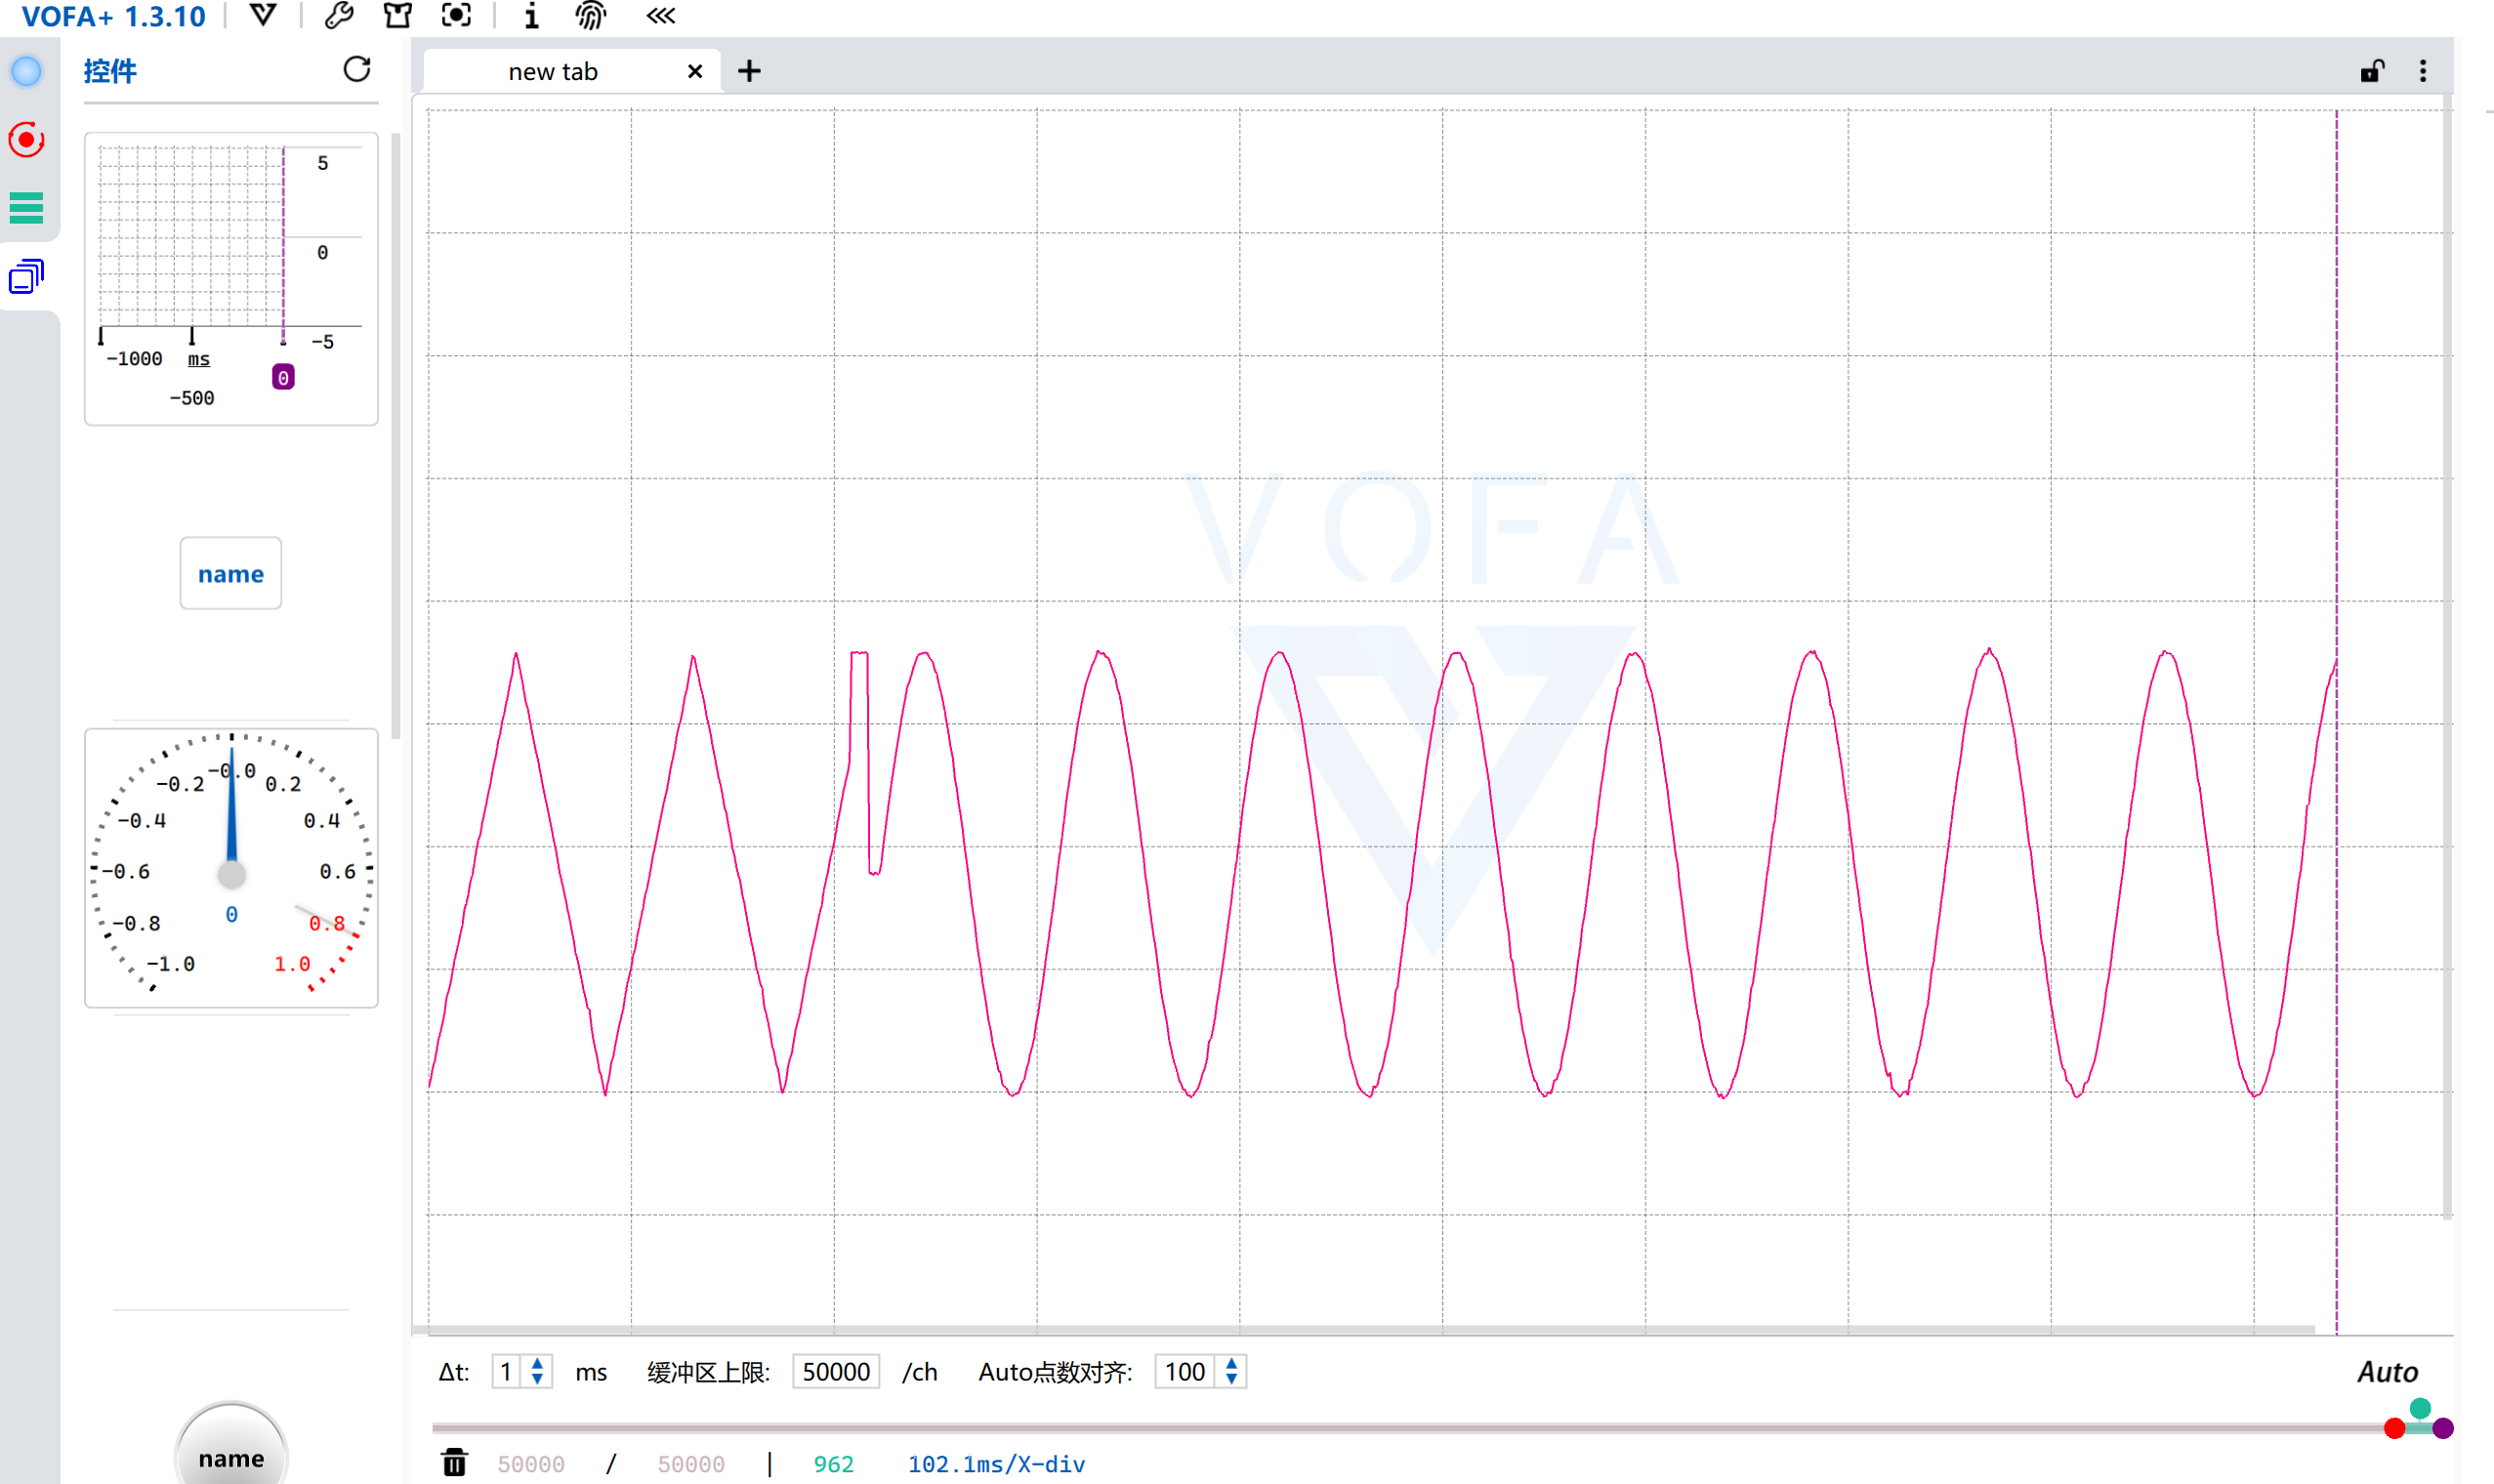Select the "new tab" tab
This screenshot has width=2494, height=1484.
click(553, 72)
